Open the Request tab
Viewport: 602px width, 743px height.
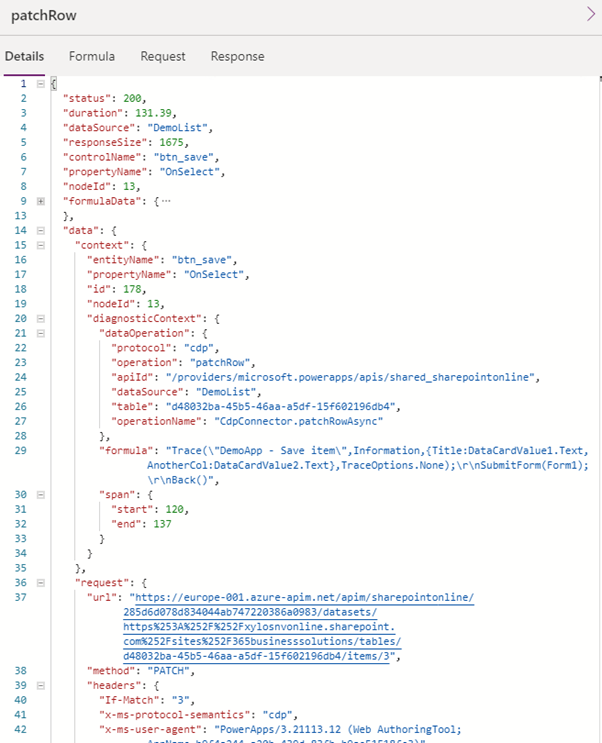(163, 56)
